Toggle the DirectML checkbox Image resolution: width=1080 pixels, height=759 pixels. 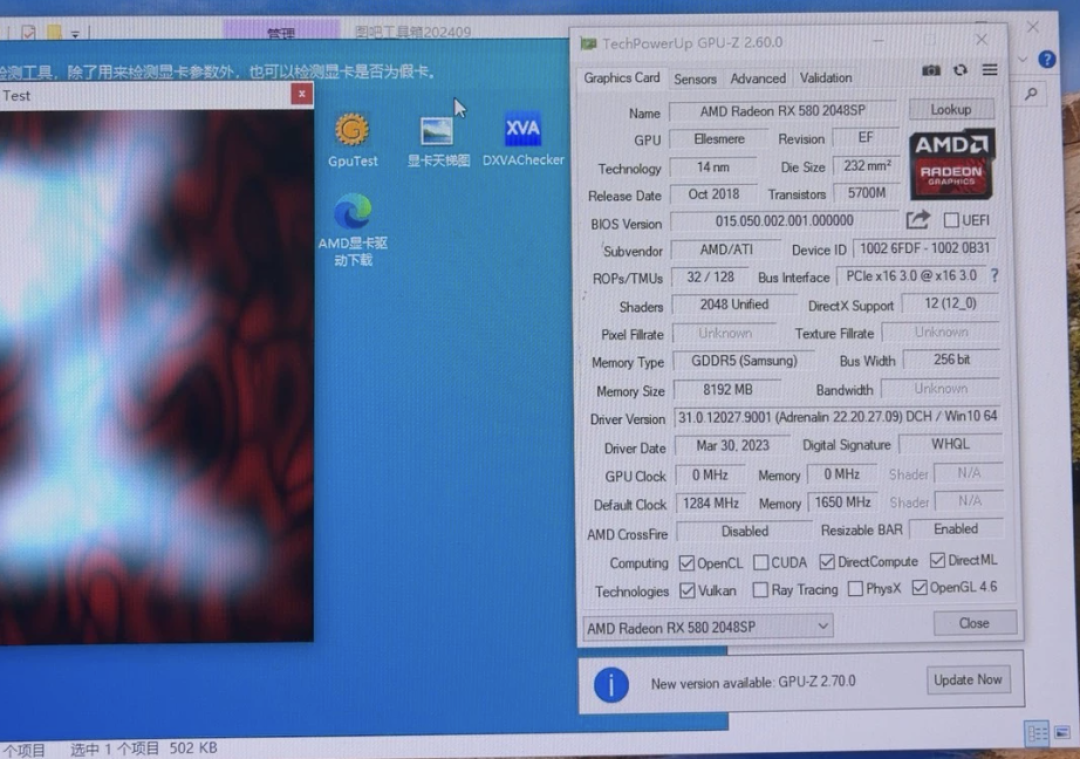(937, 561)
